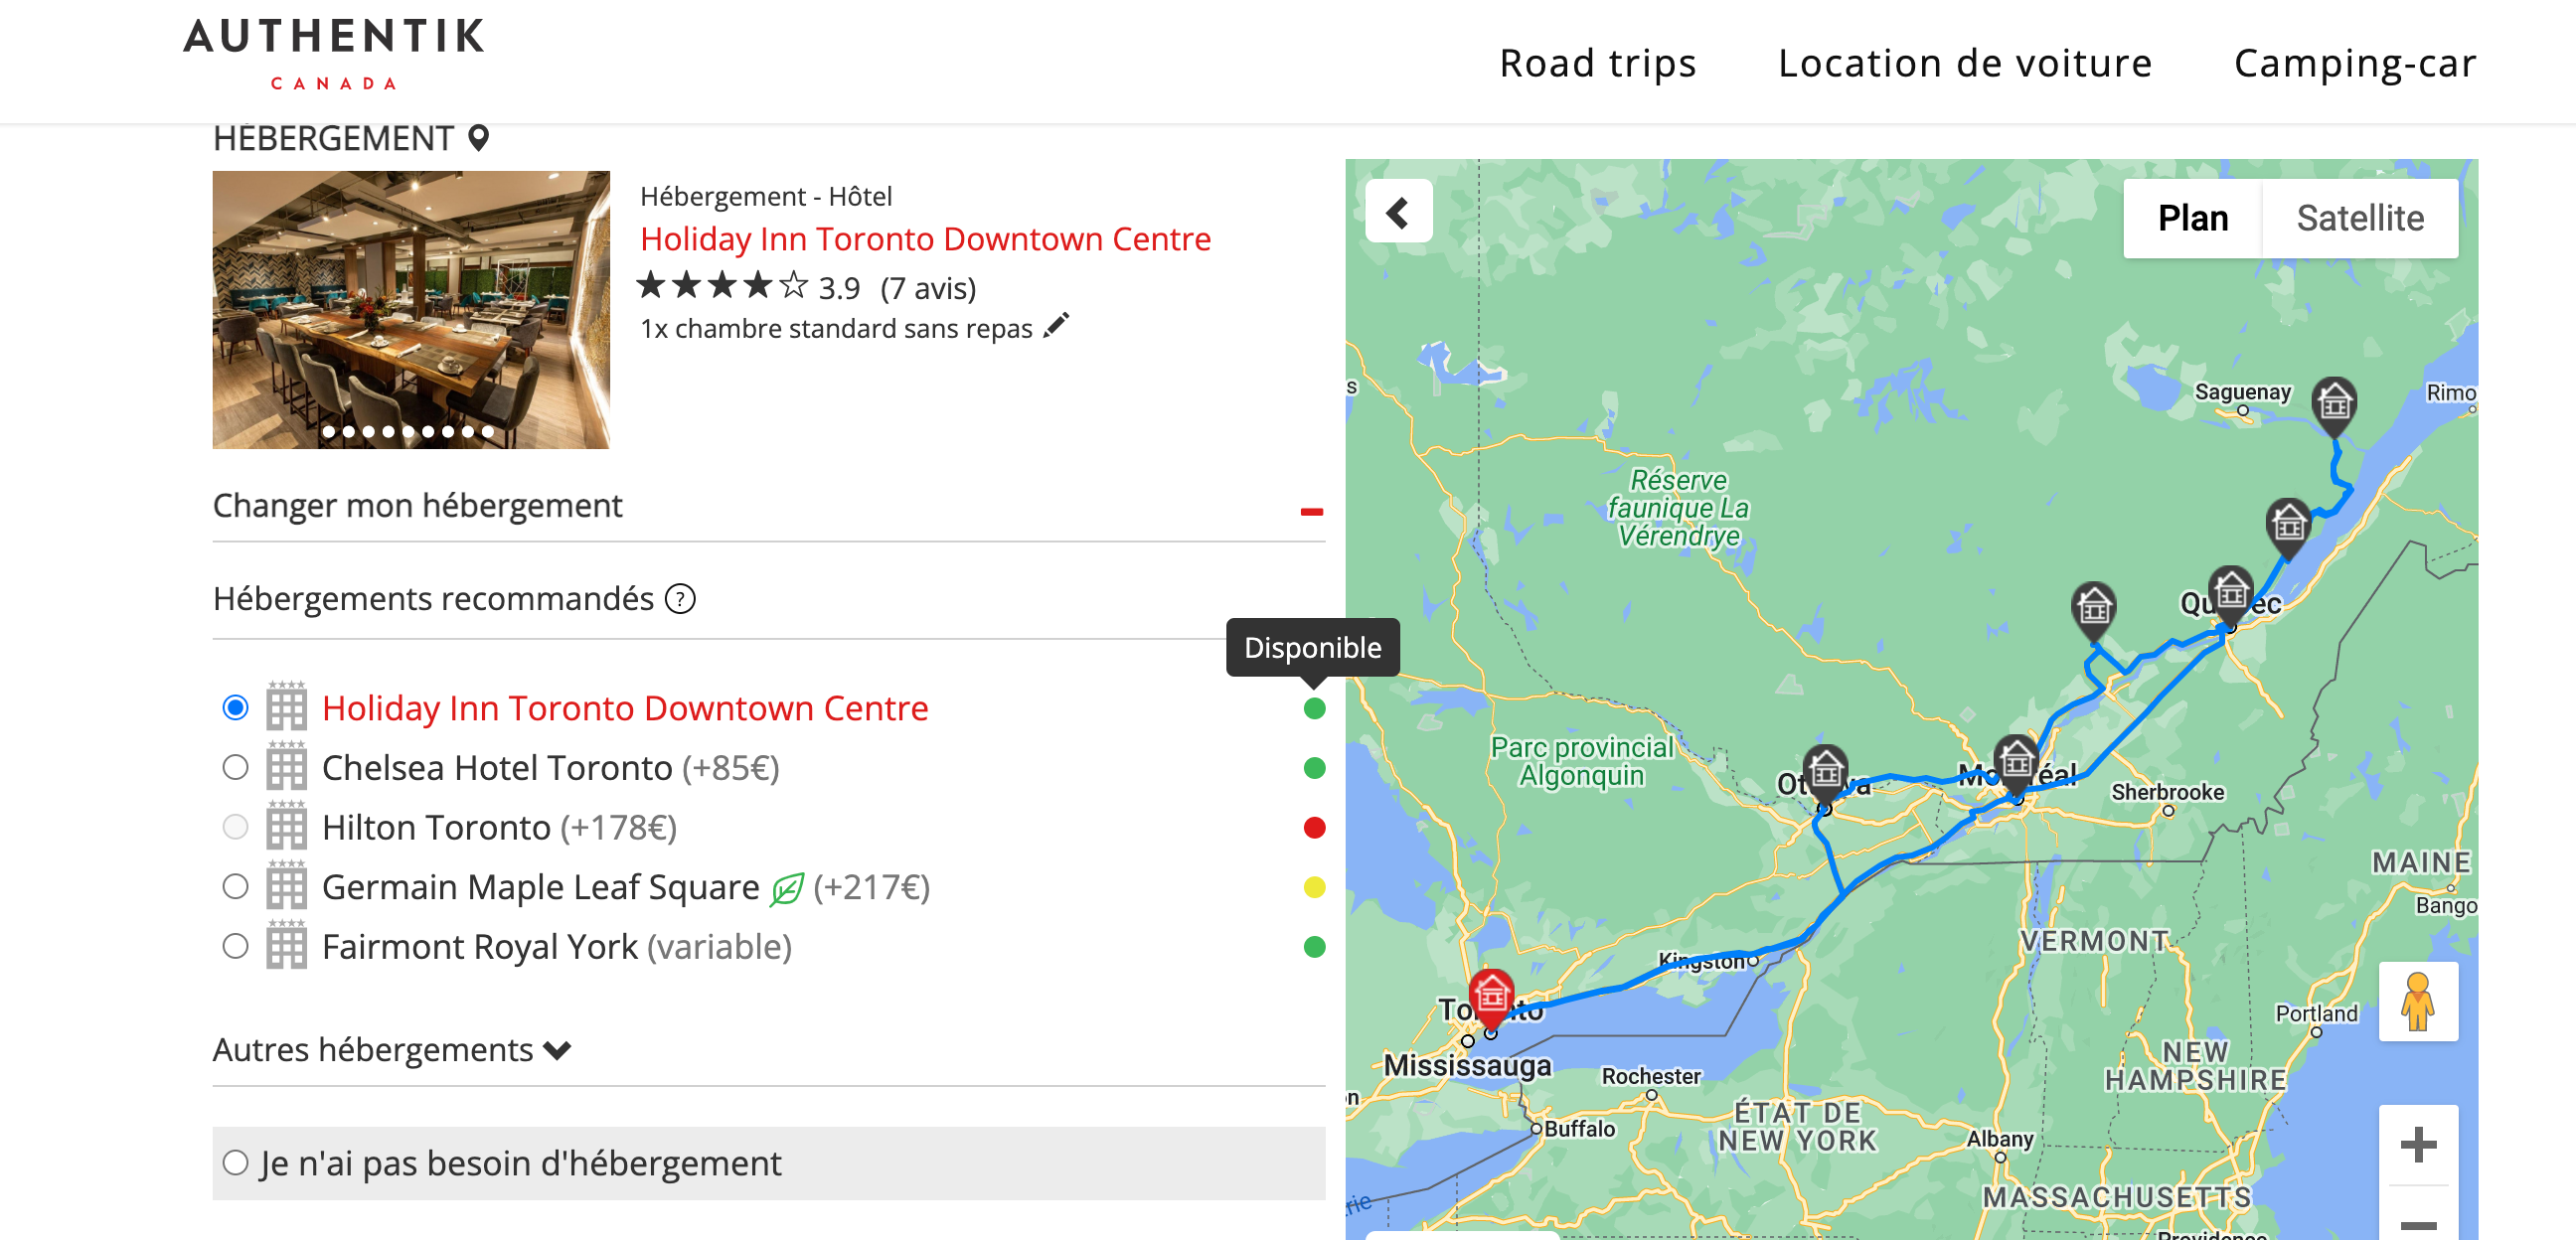
Task: Click the help icon next to Hébergements recommandés
Action: [680, 599]
